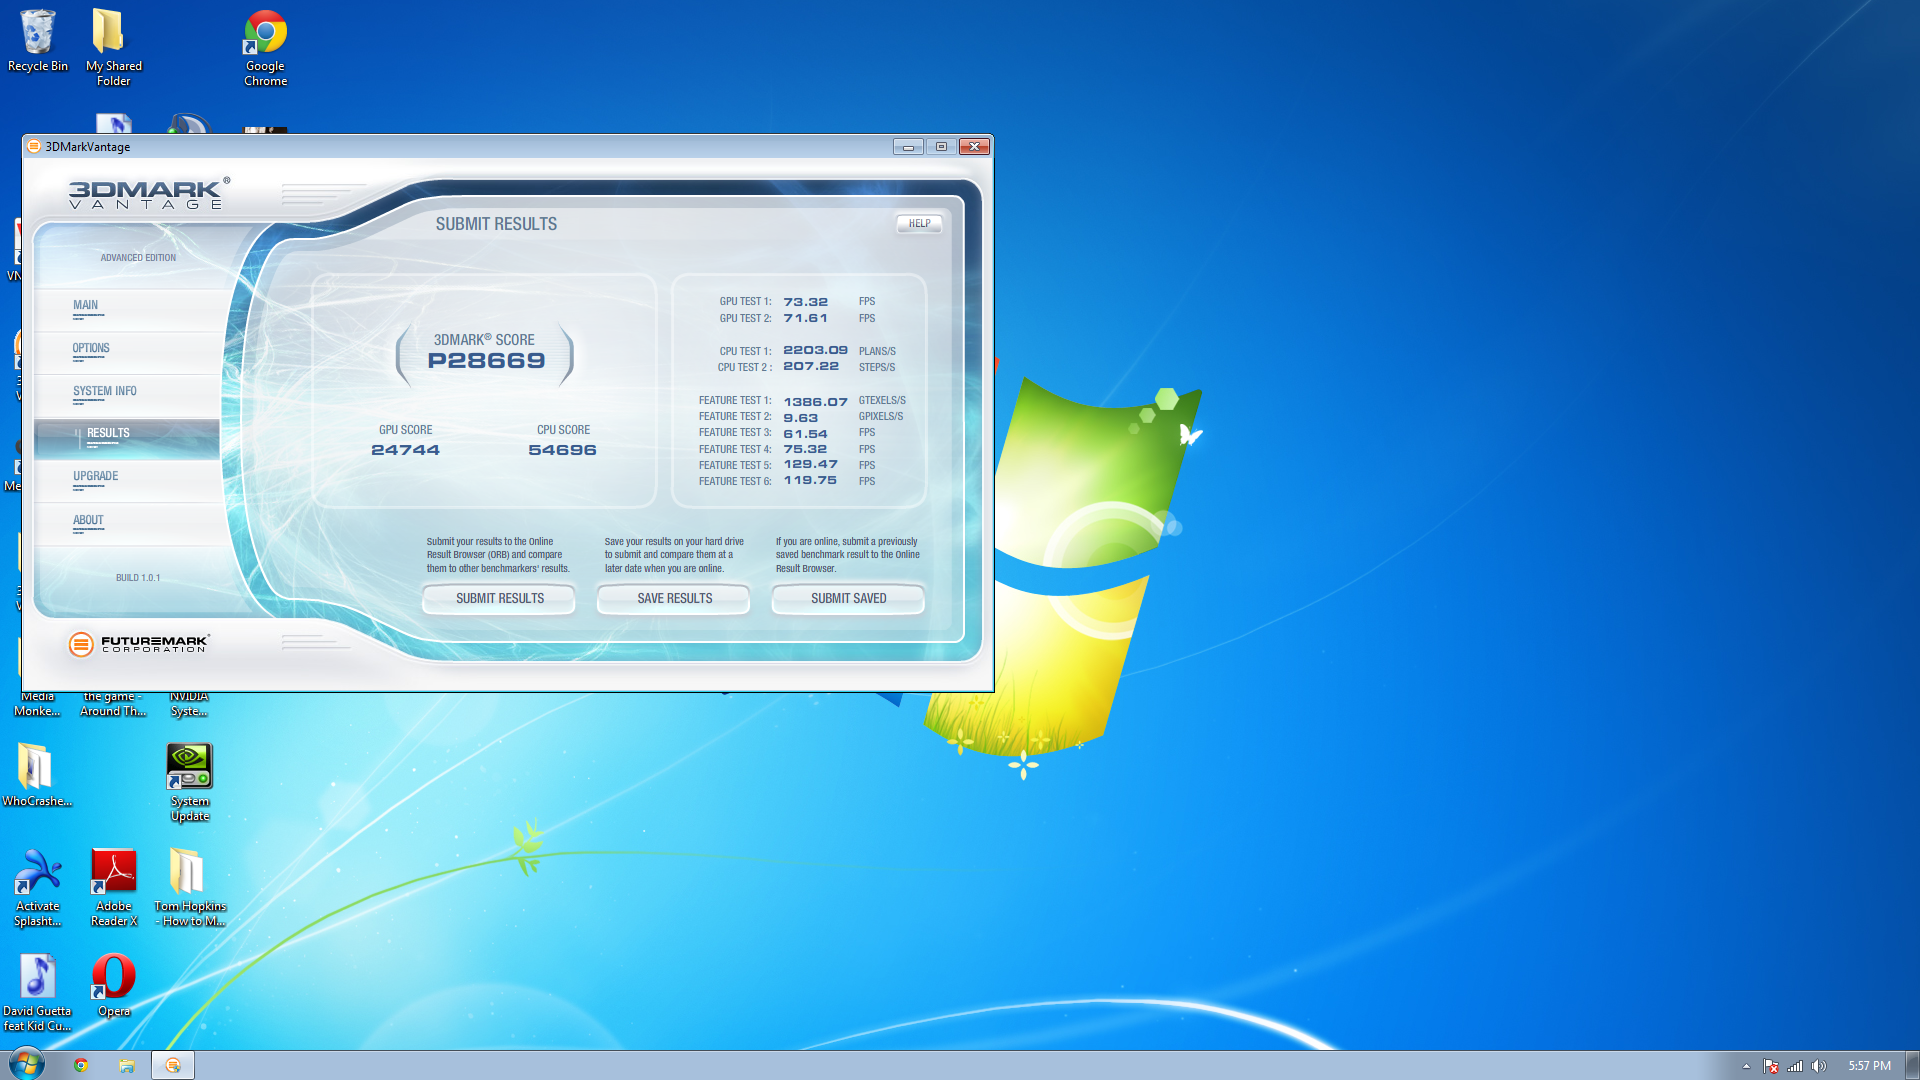Click GPU TEST 1 value 73.32

pos(805,302)
